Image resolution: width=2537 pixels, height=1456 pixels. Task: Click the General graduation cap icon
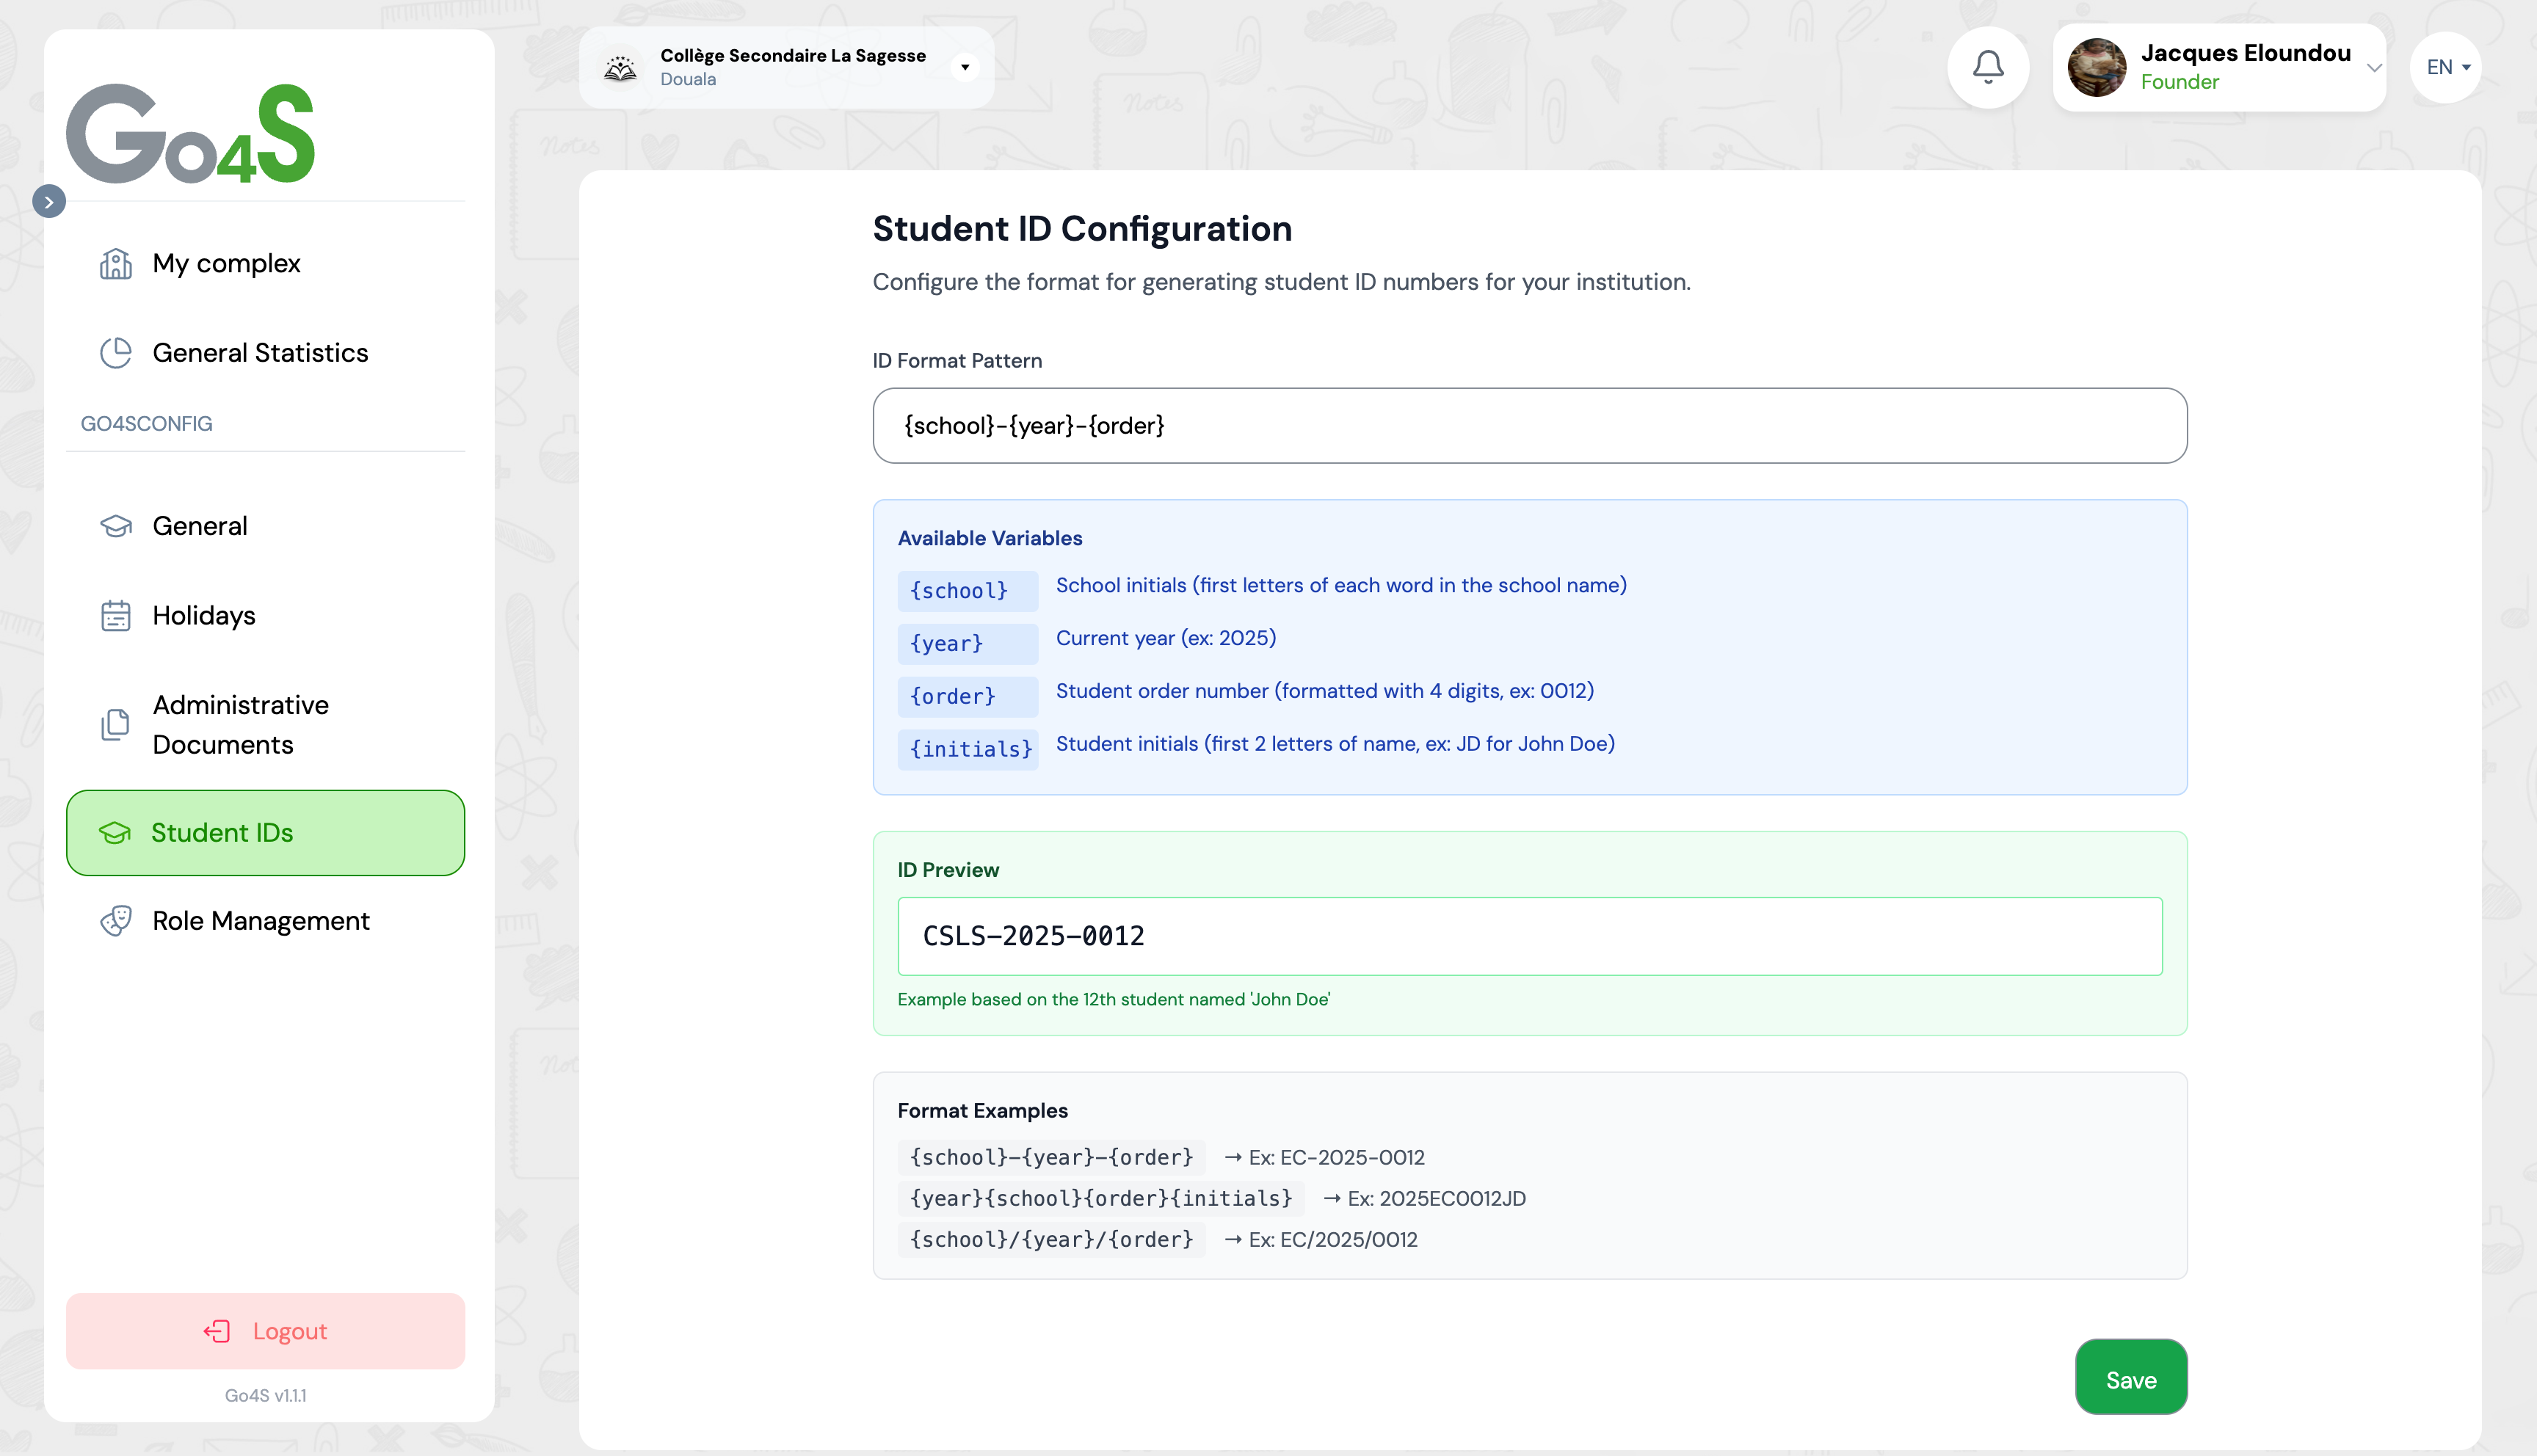pos(116,526)
